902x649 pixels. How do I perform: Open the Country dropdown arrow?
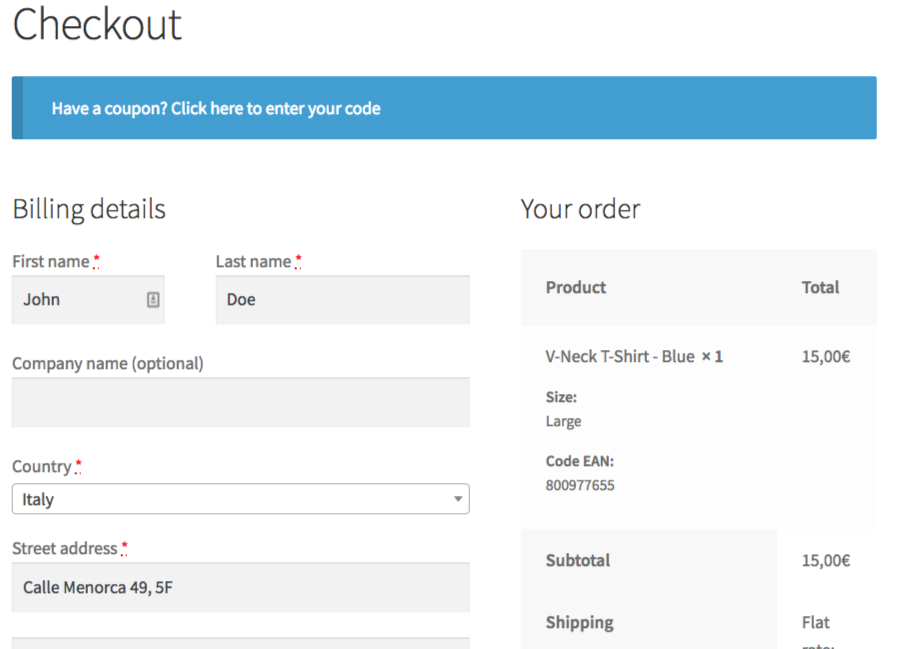(x=457, y=499)
